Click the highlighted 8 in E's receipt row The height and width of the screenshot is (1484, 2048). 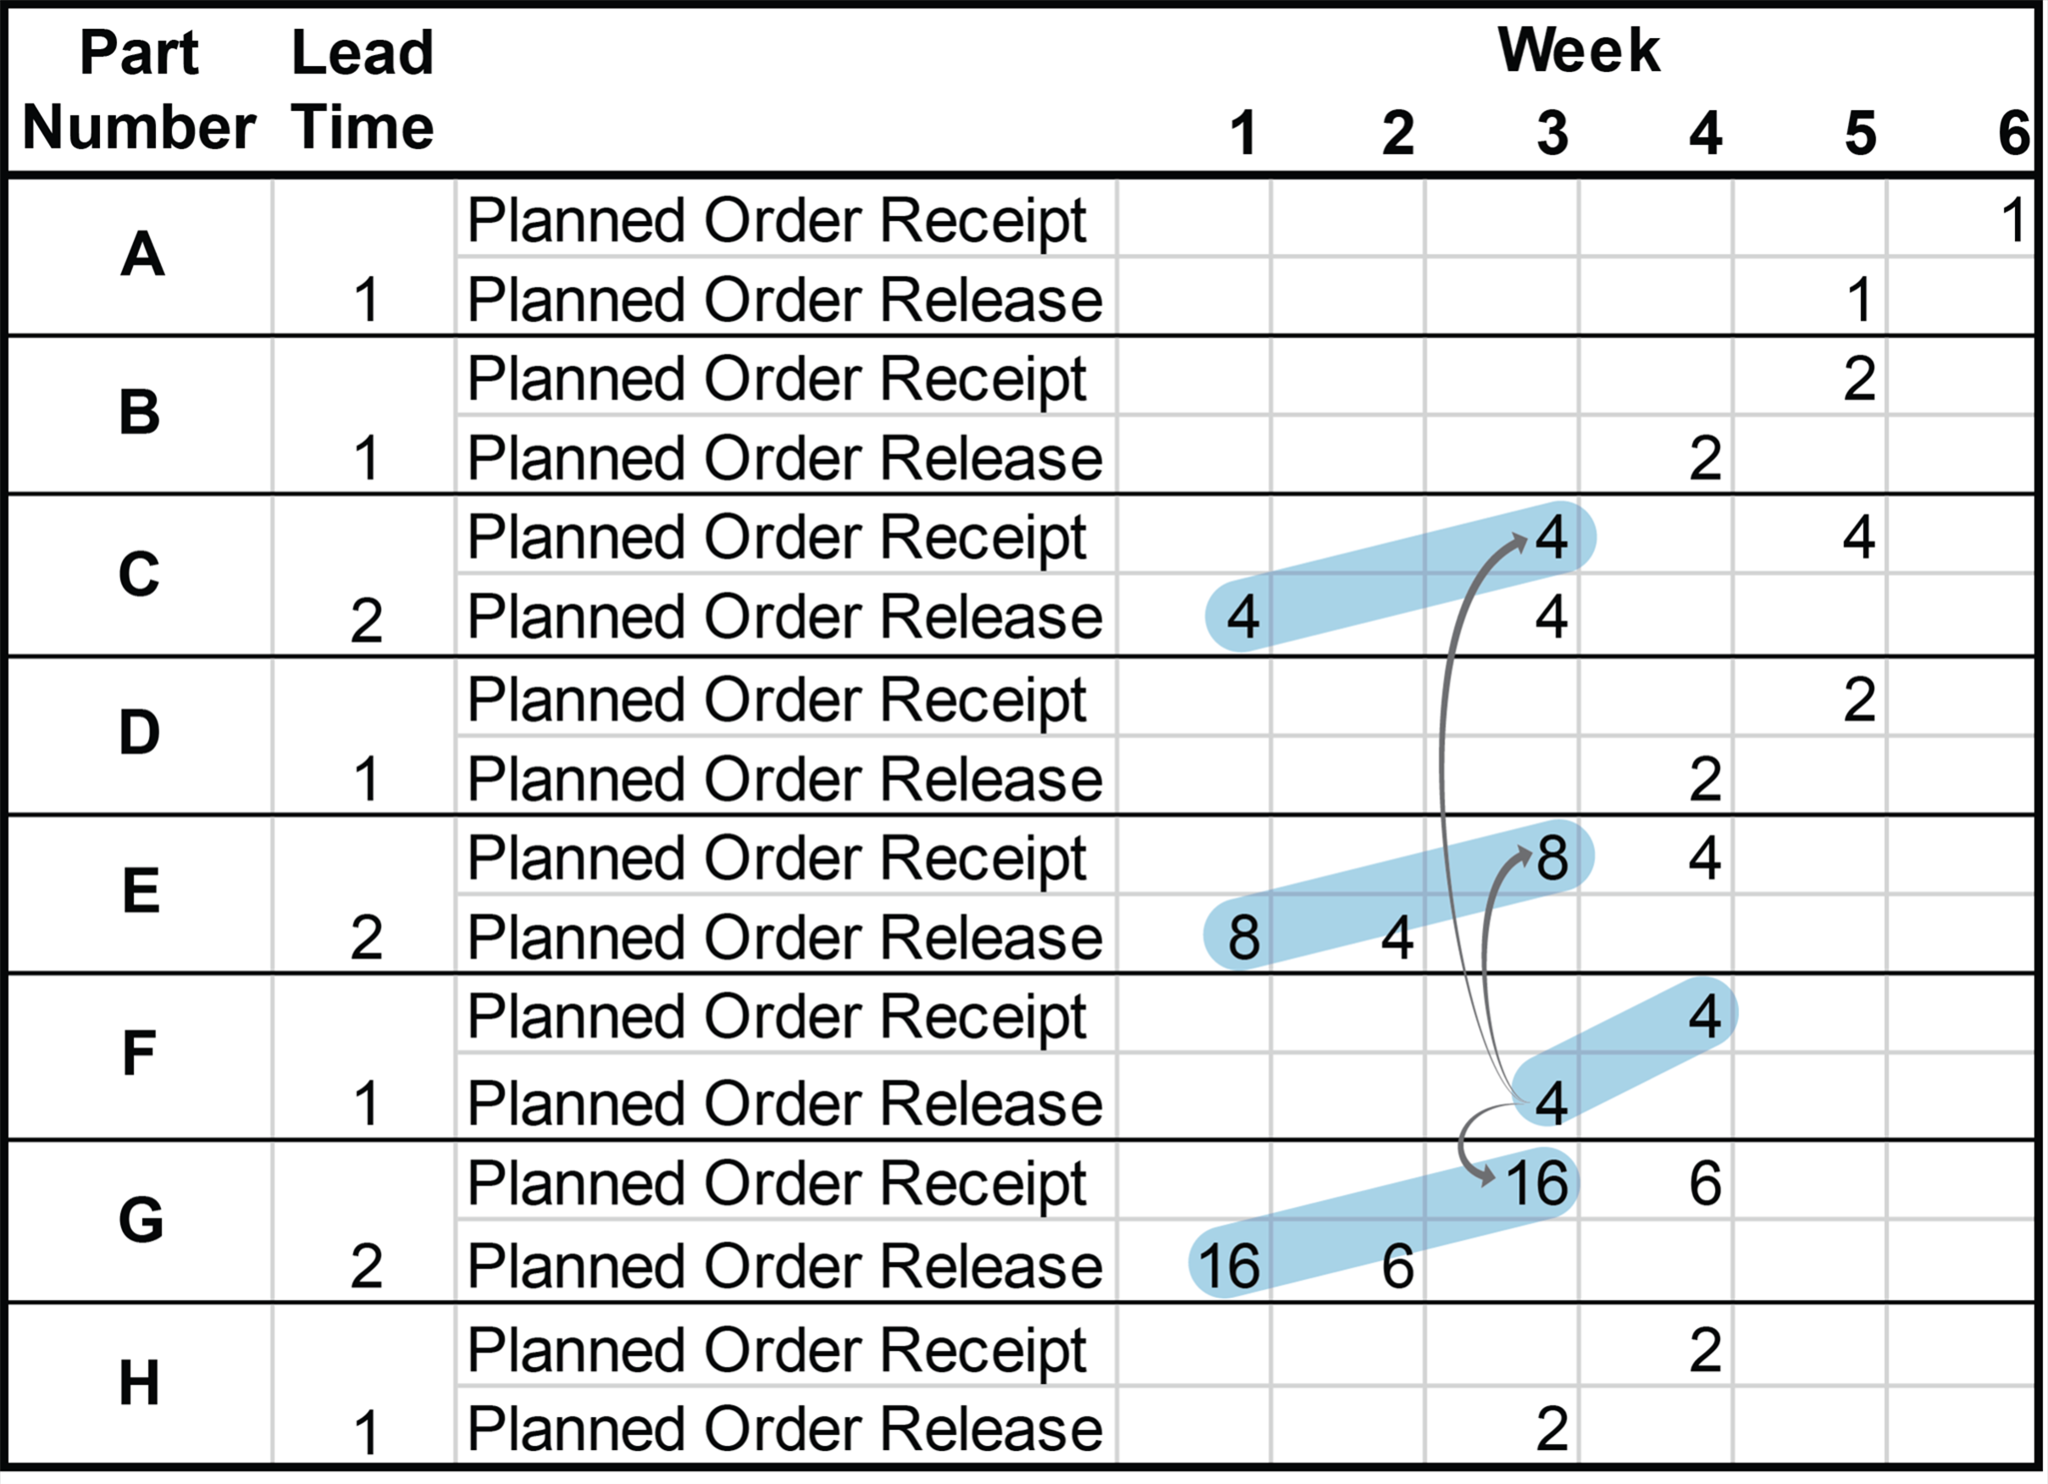(1552, 858)
